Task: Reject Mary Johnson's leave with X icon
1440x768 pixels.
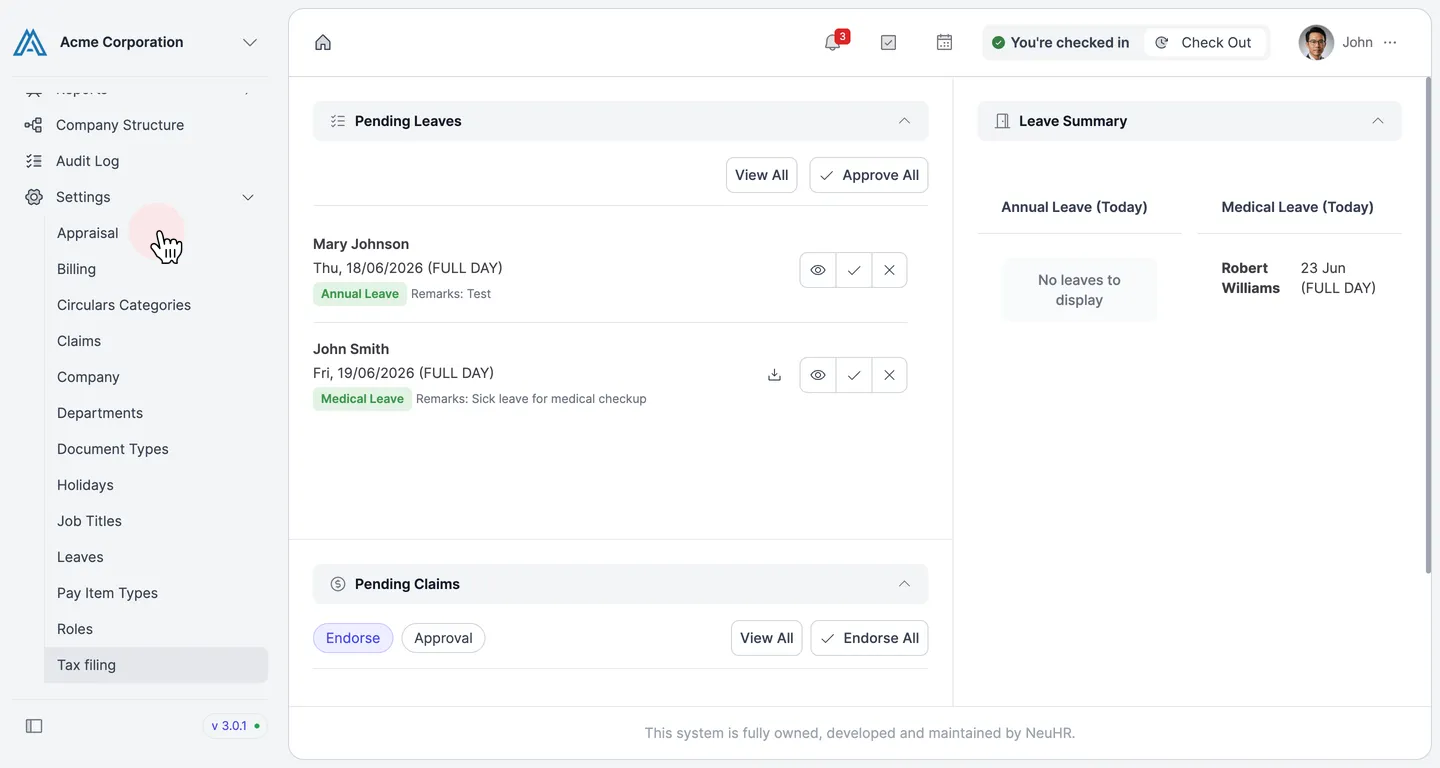Action: point(889,270)
